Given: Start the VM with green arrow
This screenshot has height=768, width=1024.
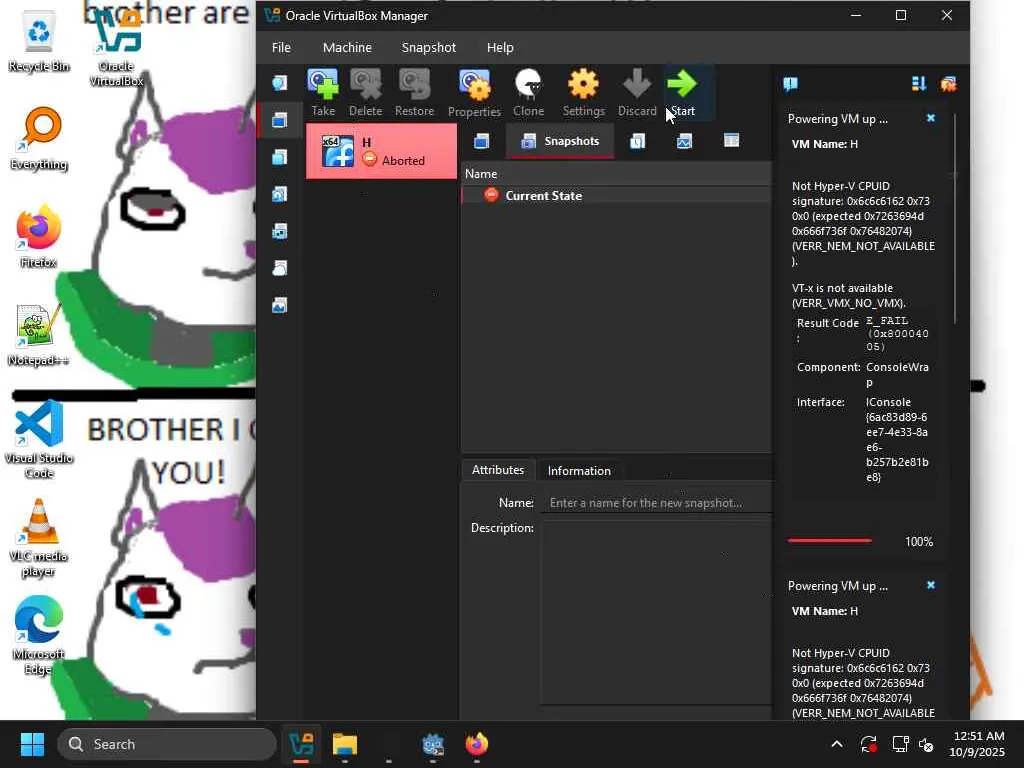Looking at the screenshot, I should [682, 93].
